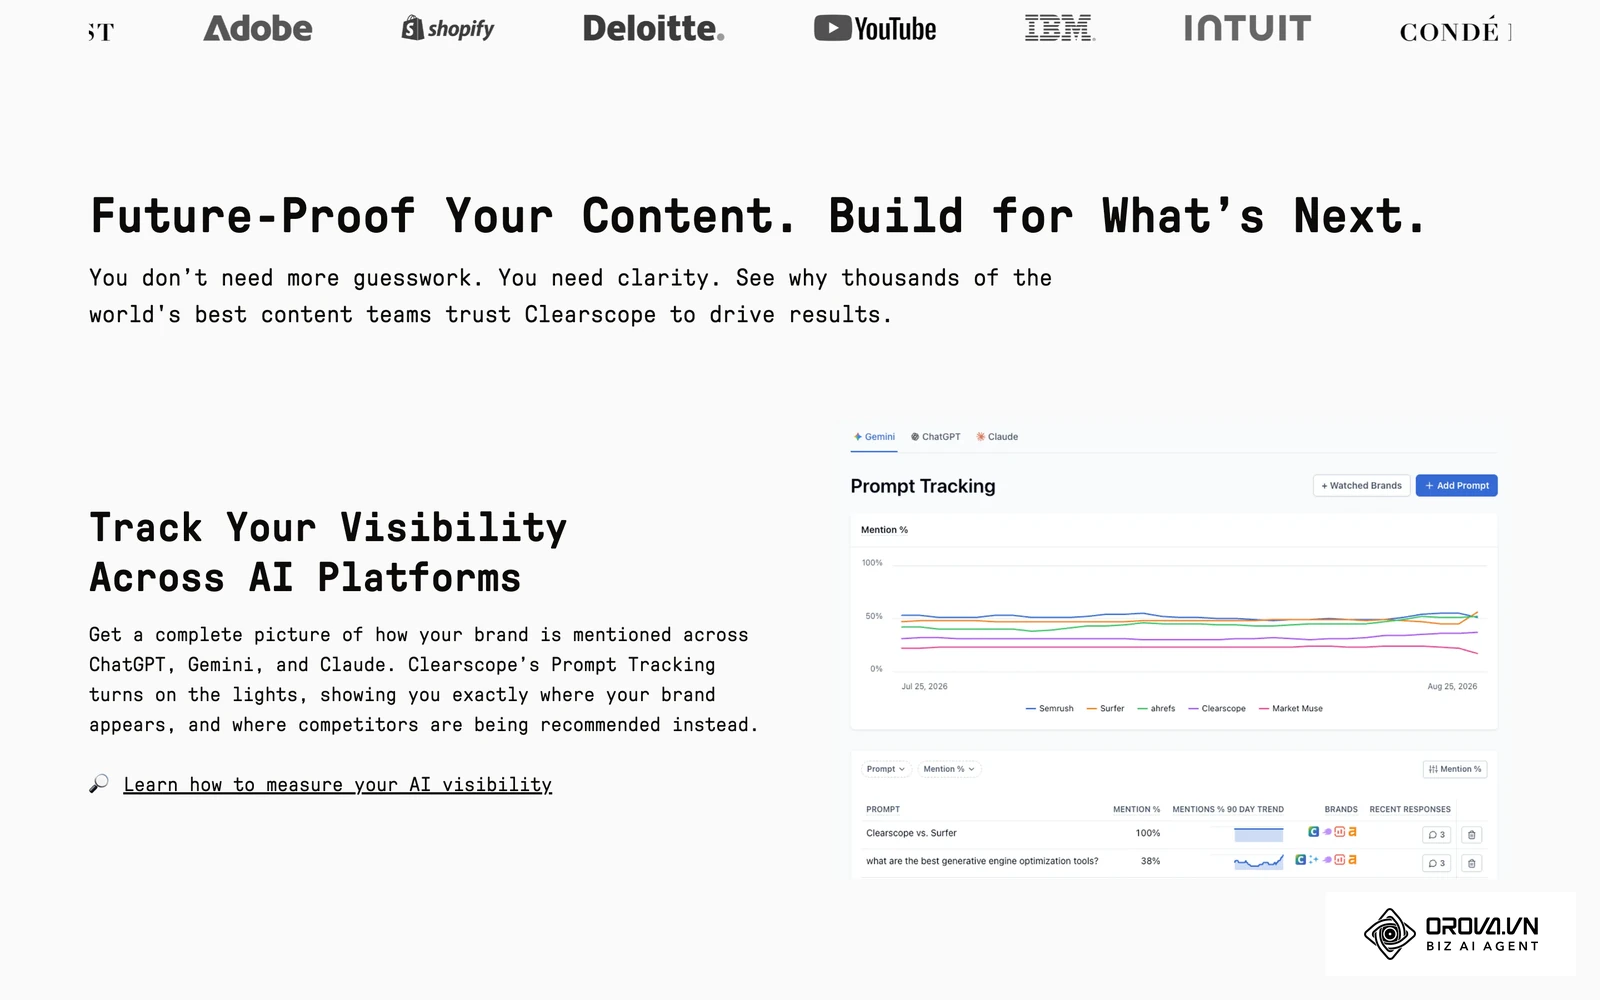Open recent responses for Clearscope vs. Surfer
This screenshot has height=1000, width=1600.
click(1436, 835)
